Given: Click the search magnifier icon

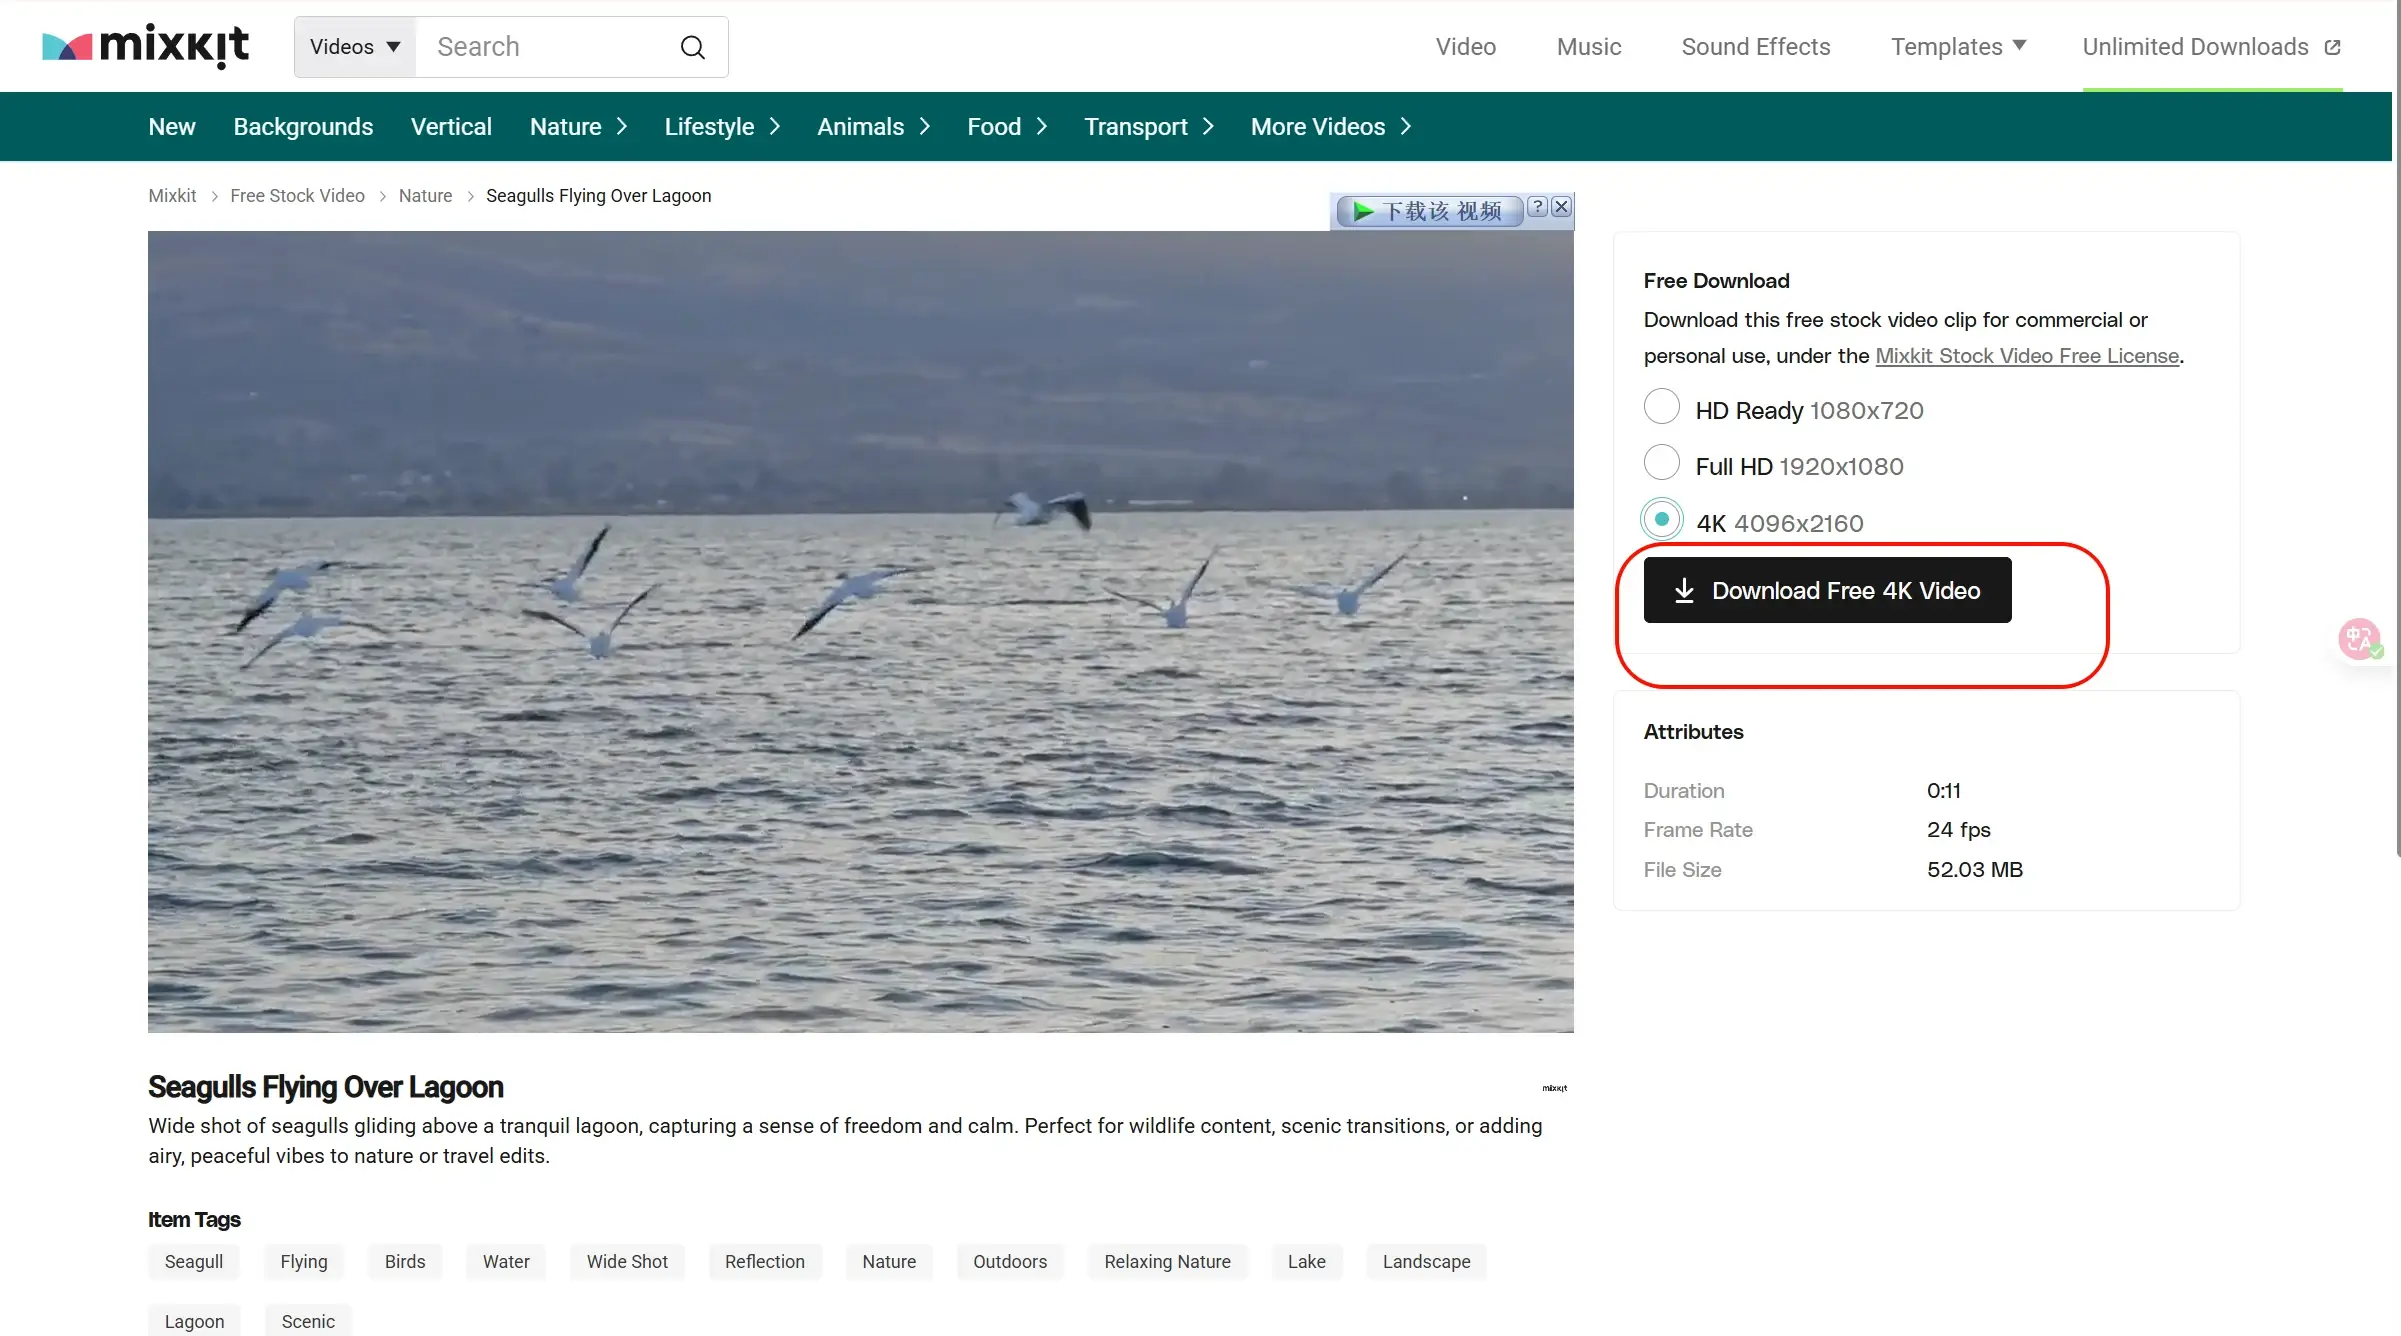Looking at the screenshot, I should coord(692,47).
